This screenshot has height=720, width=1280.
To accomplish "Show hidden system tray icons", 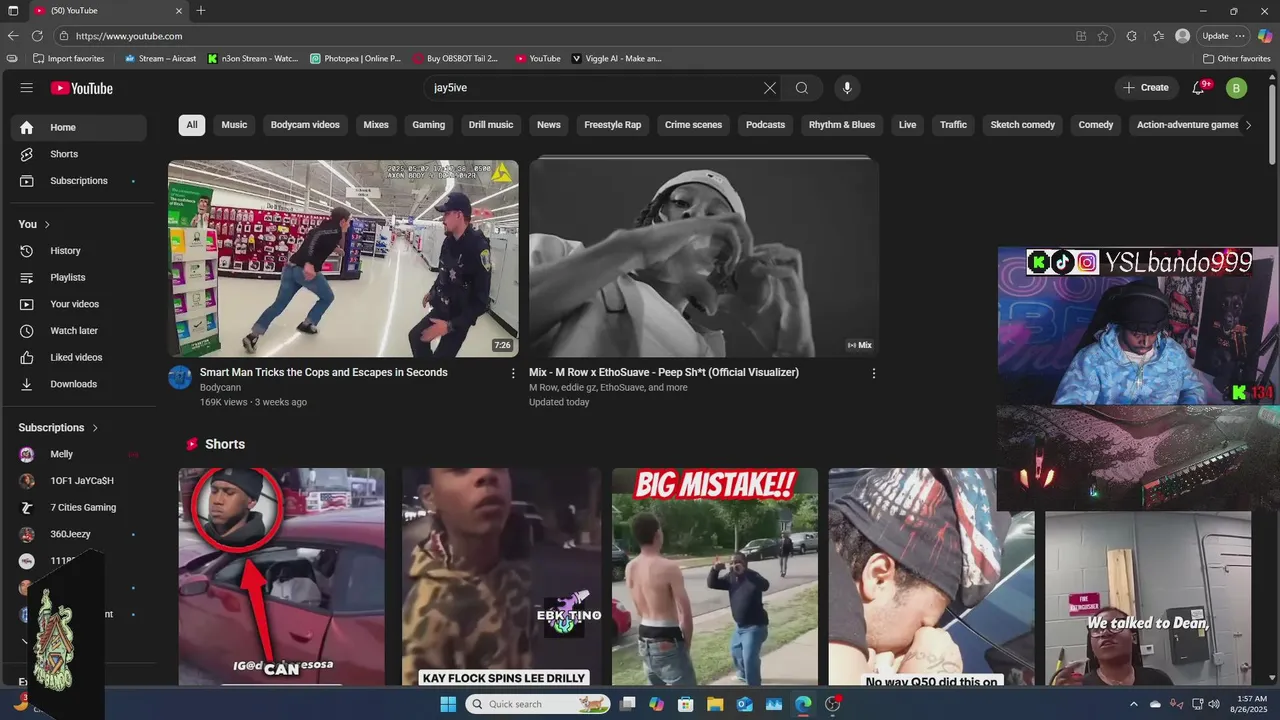I will coord(1133,704).
